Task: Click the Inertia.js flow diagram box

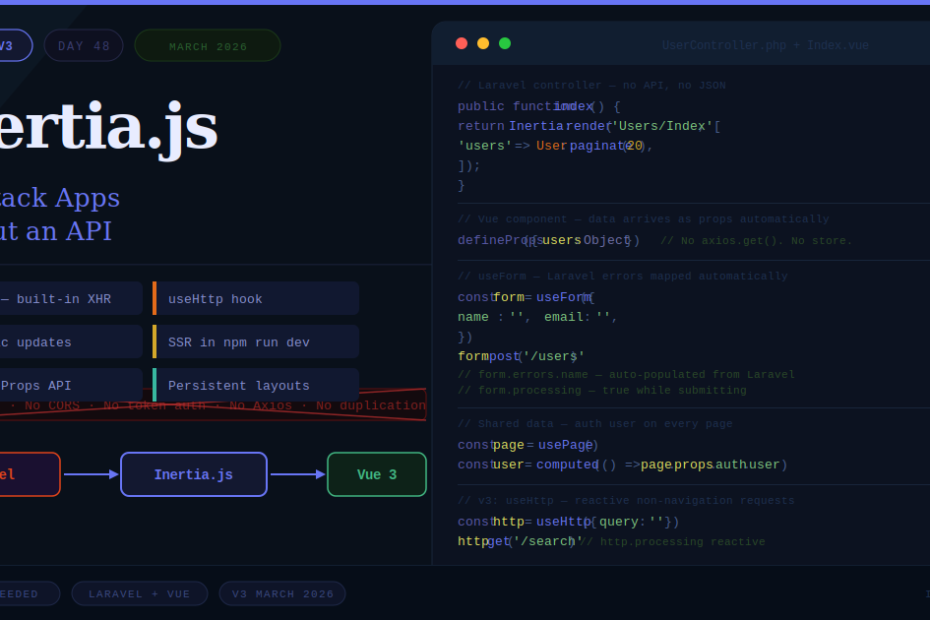Action: point(194,475)
